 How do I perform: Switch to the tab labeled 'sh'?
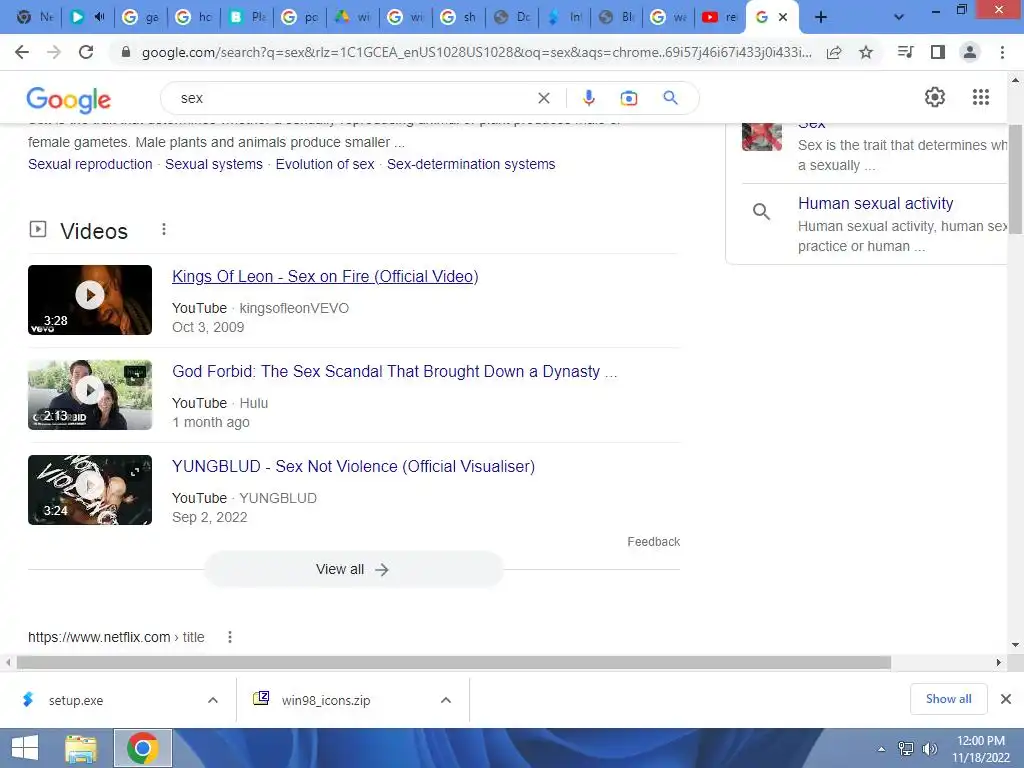click(x=458, y=17)
